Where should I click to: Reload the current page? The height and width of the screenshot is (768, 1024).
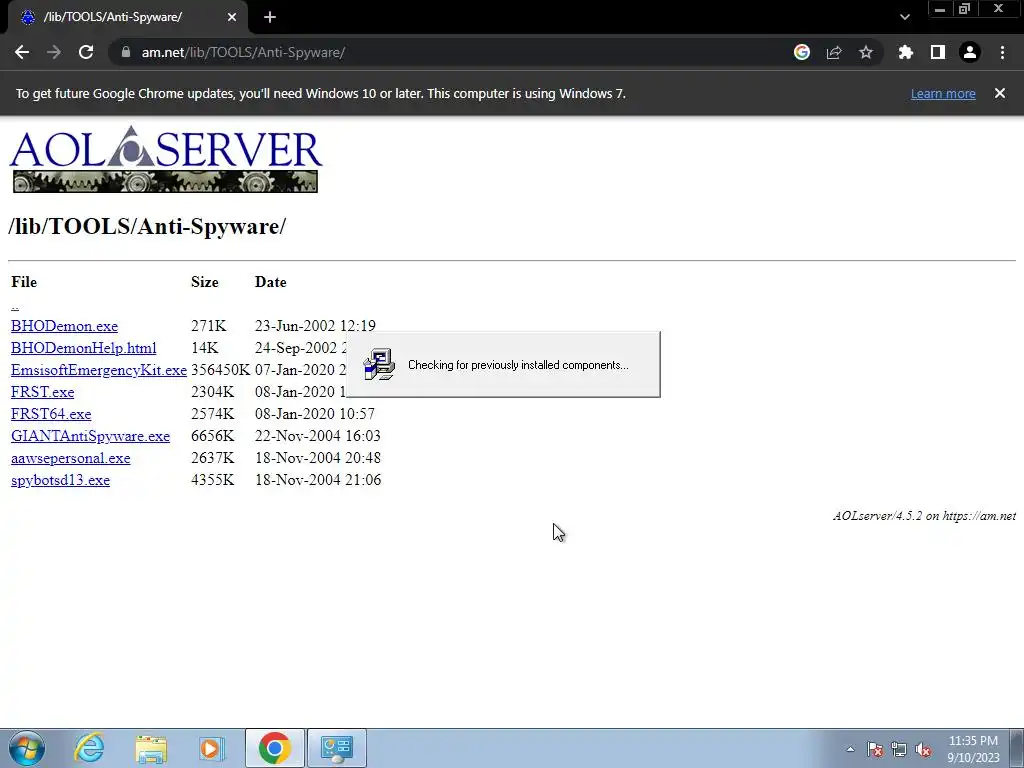click(86, 52)
